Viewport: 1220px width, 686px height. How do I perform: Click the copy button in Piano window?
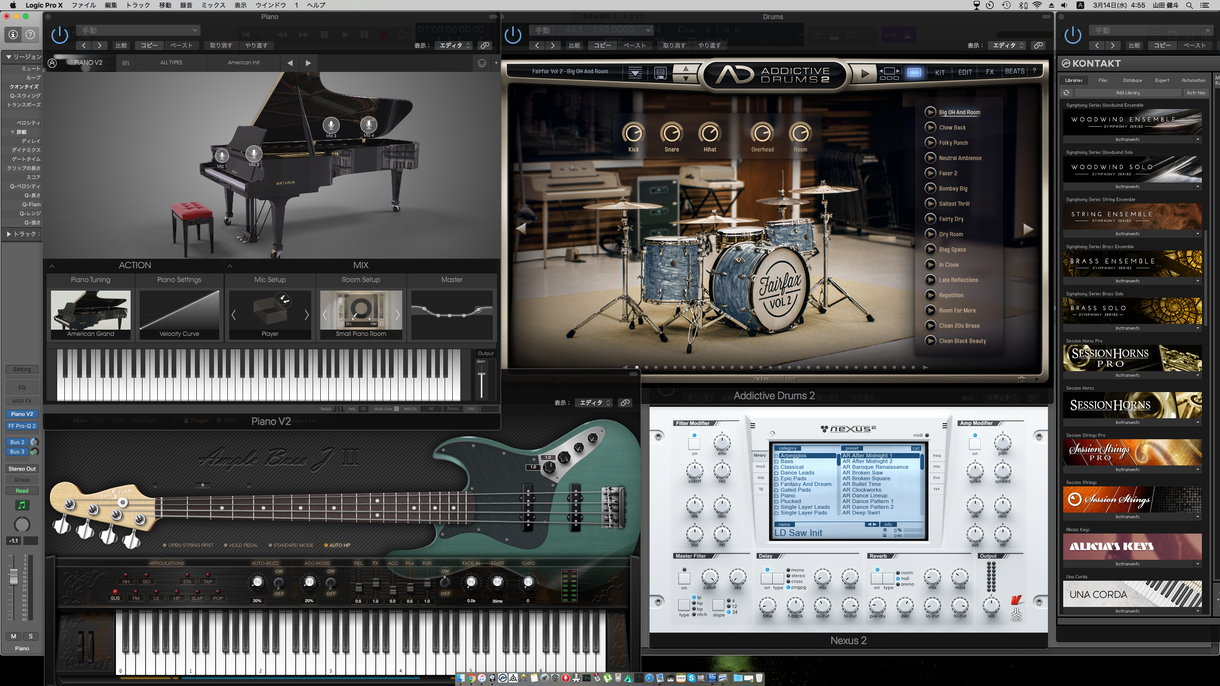point(150,46)
